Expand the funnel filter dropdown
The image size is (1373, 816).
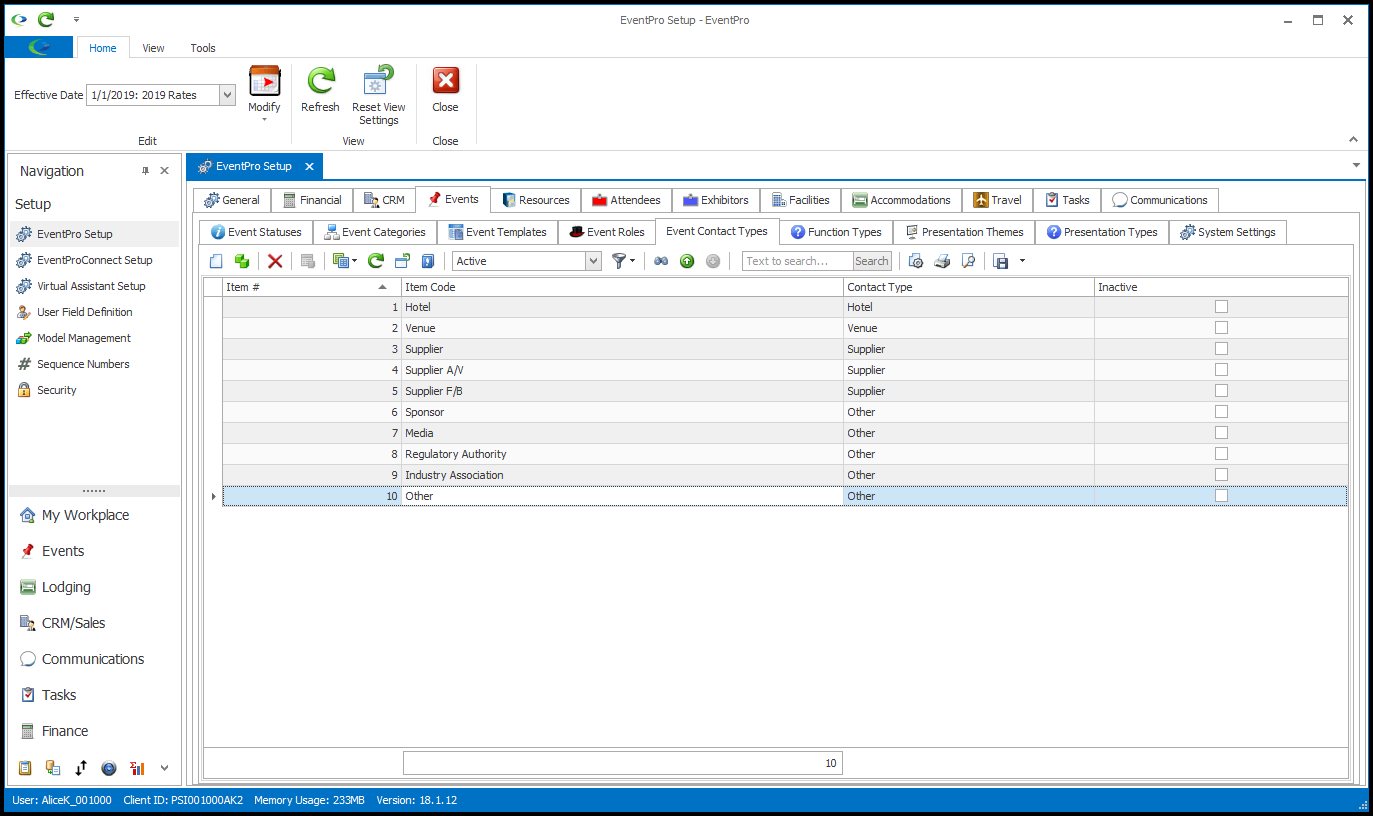(633, 261)
